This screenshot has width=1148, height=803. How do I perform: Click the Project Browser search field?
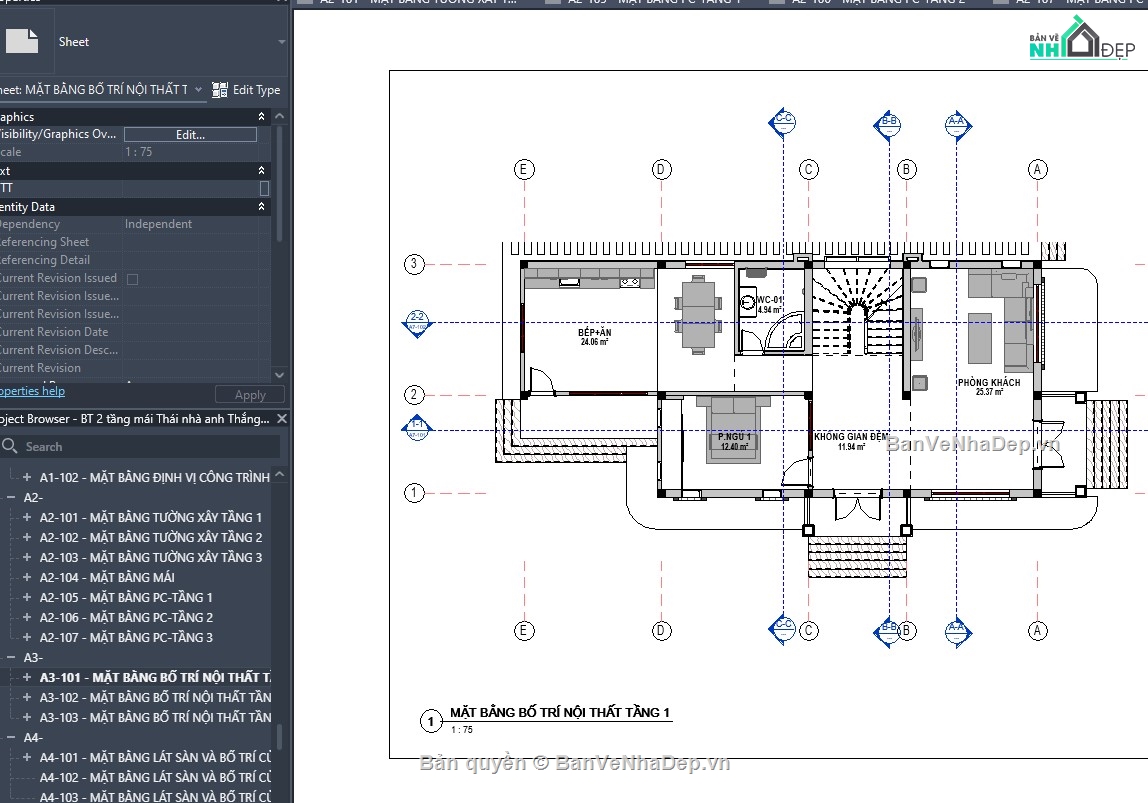coord(141,446)
